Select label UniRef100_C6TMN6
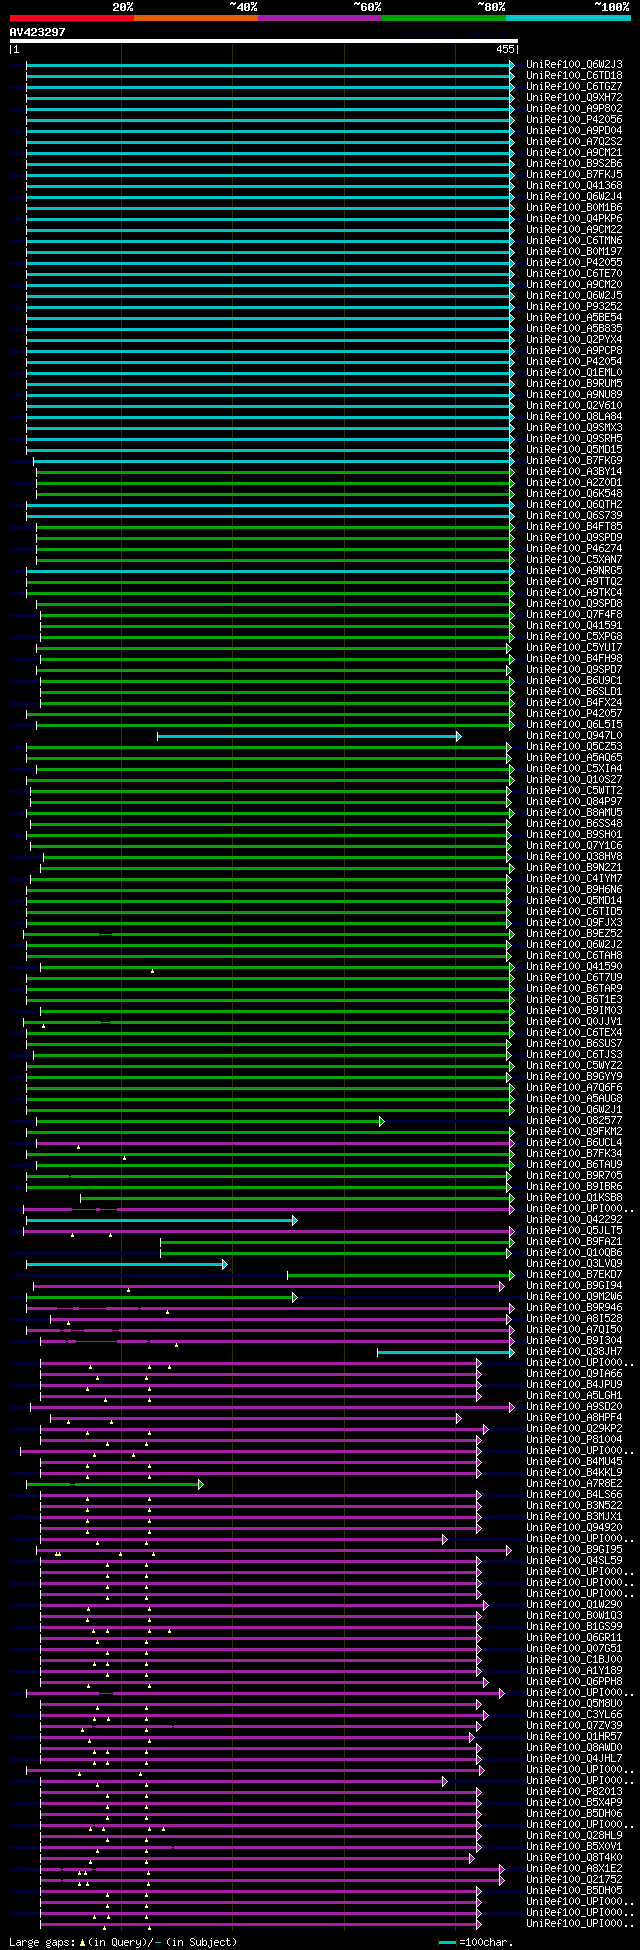 tap(574, 241)
